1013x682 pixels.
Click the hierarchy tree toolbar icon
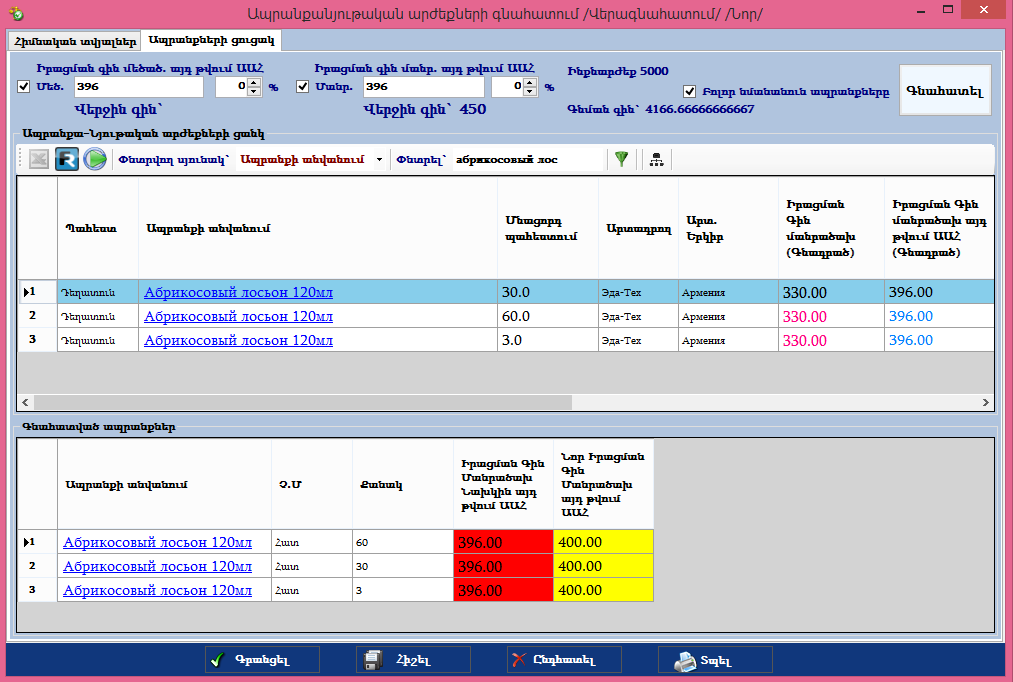point(656,160)
